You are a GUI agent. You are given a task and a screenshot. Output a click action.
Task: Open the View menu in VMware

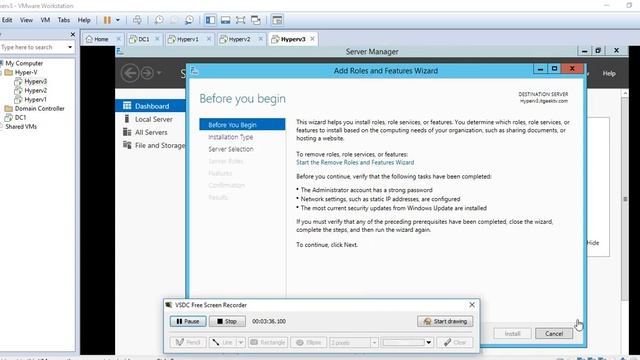pos(26,20)
